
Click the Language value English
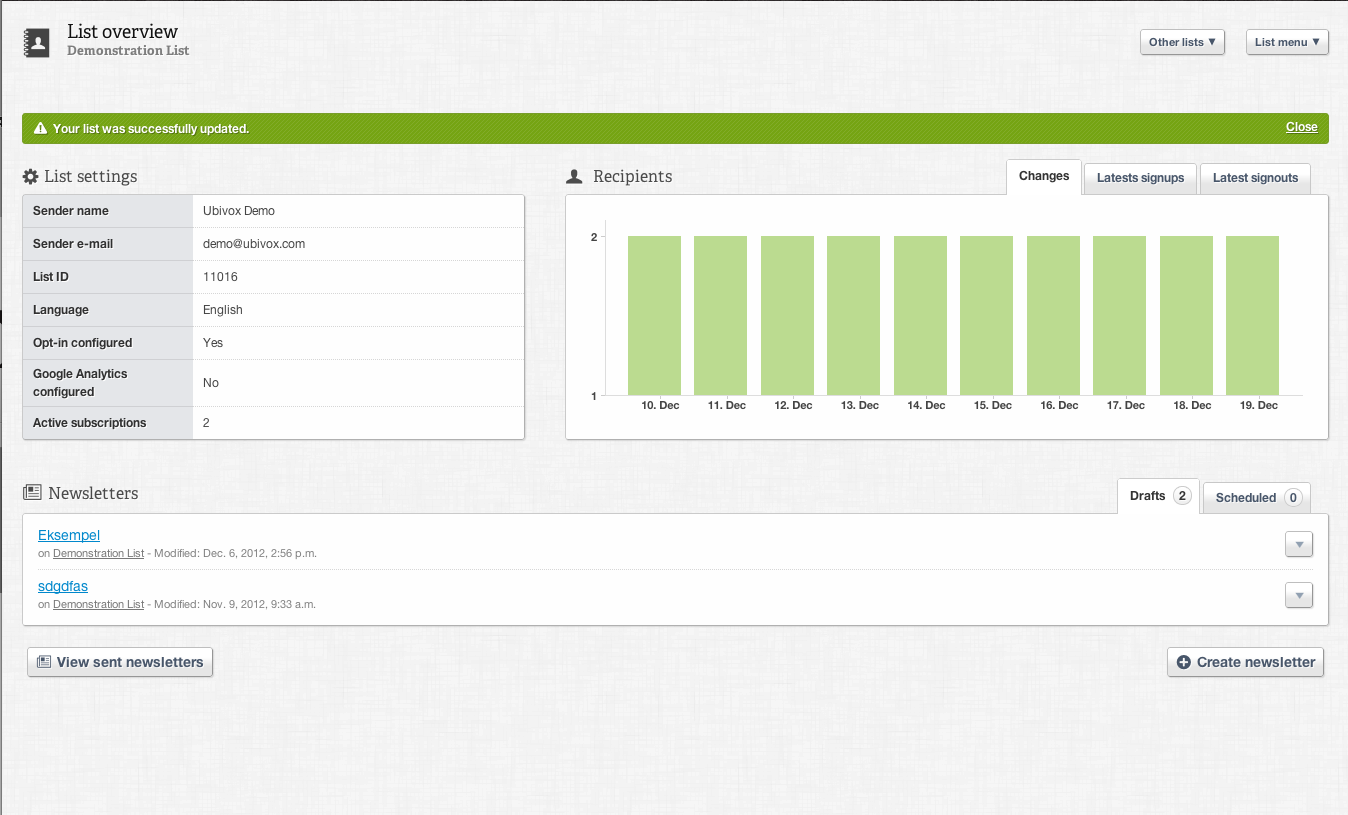tap(222, 310)
